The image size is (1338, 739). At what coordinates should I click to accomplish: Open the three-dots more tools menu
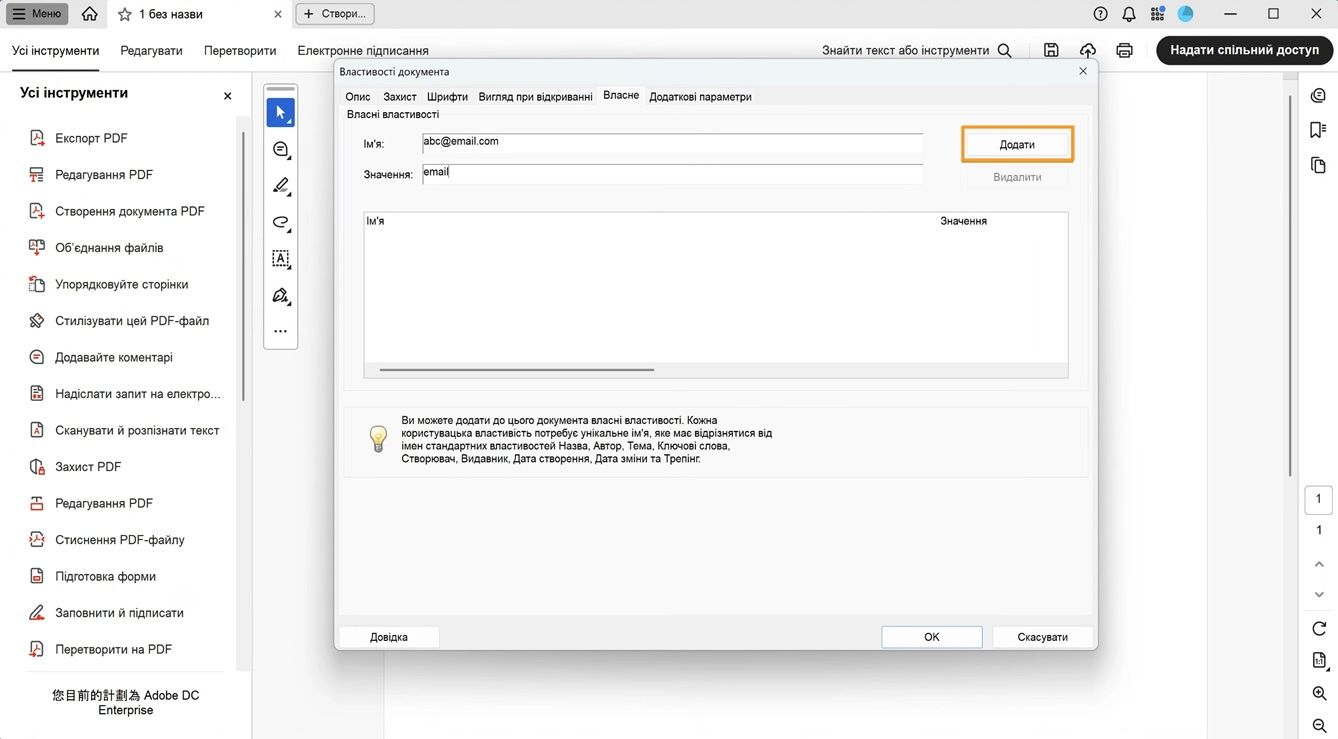(281, 331)
